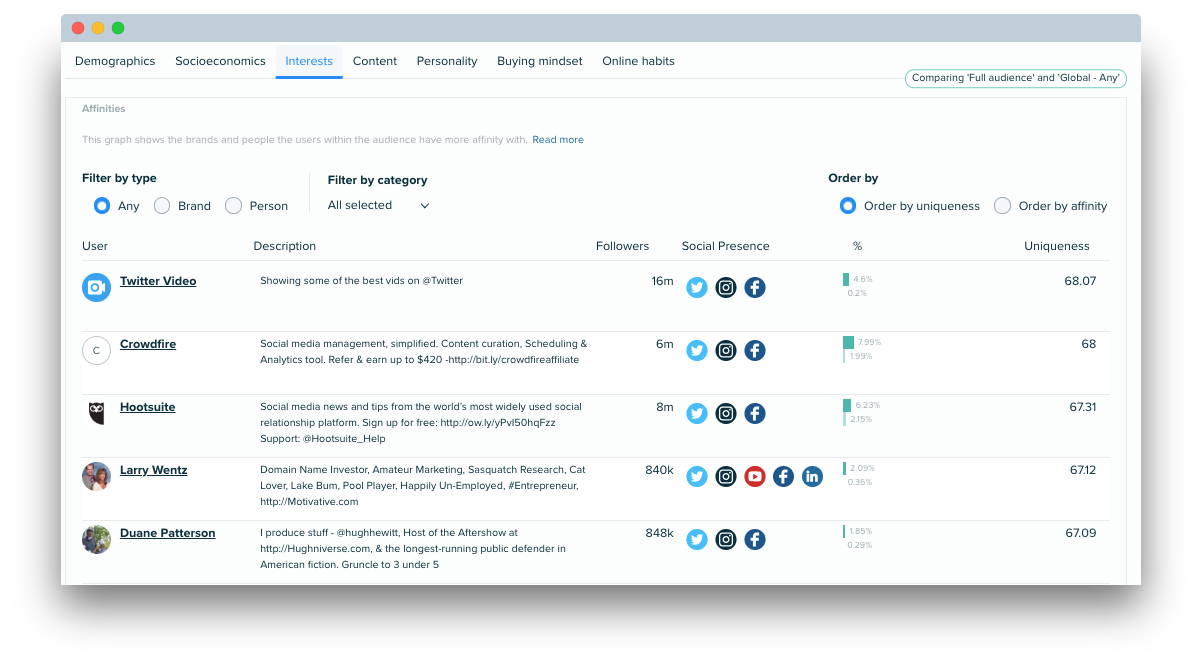Open the Larry Wentz profile link

tap(154, 470)
